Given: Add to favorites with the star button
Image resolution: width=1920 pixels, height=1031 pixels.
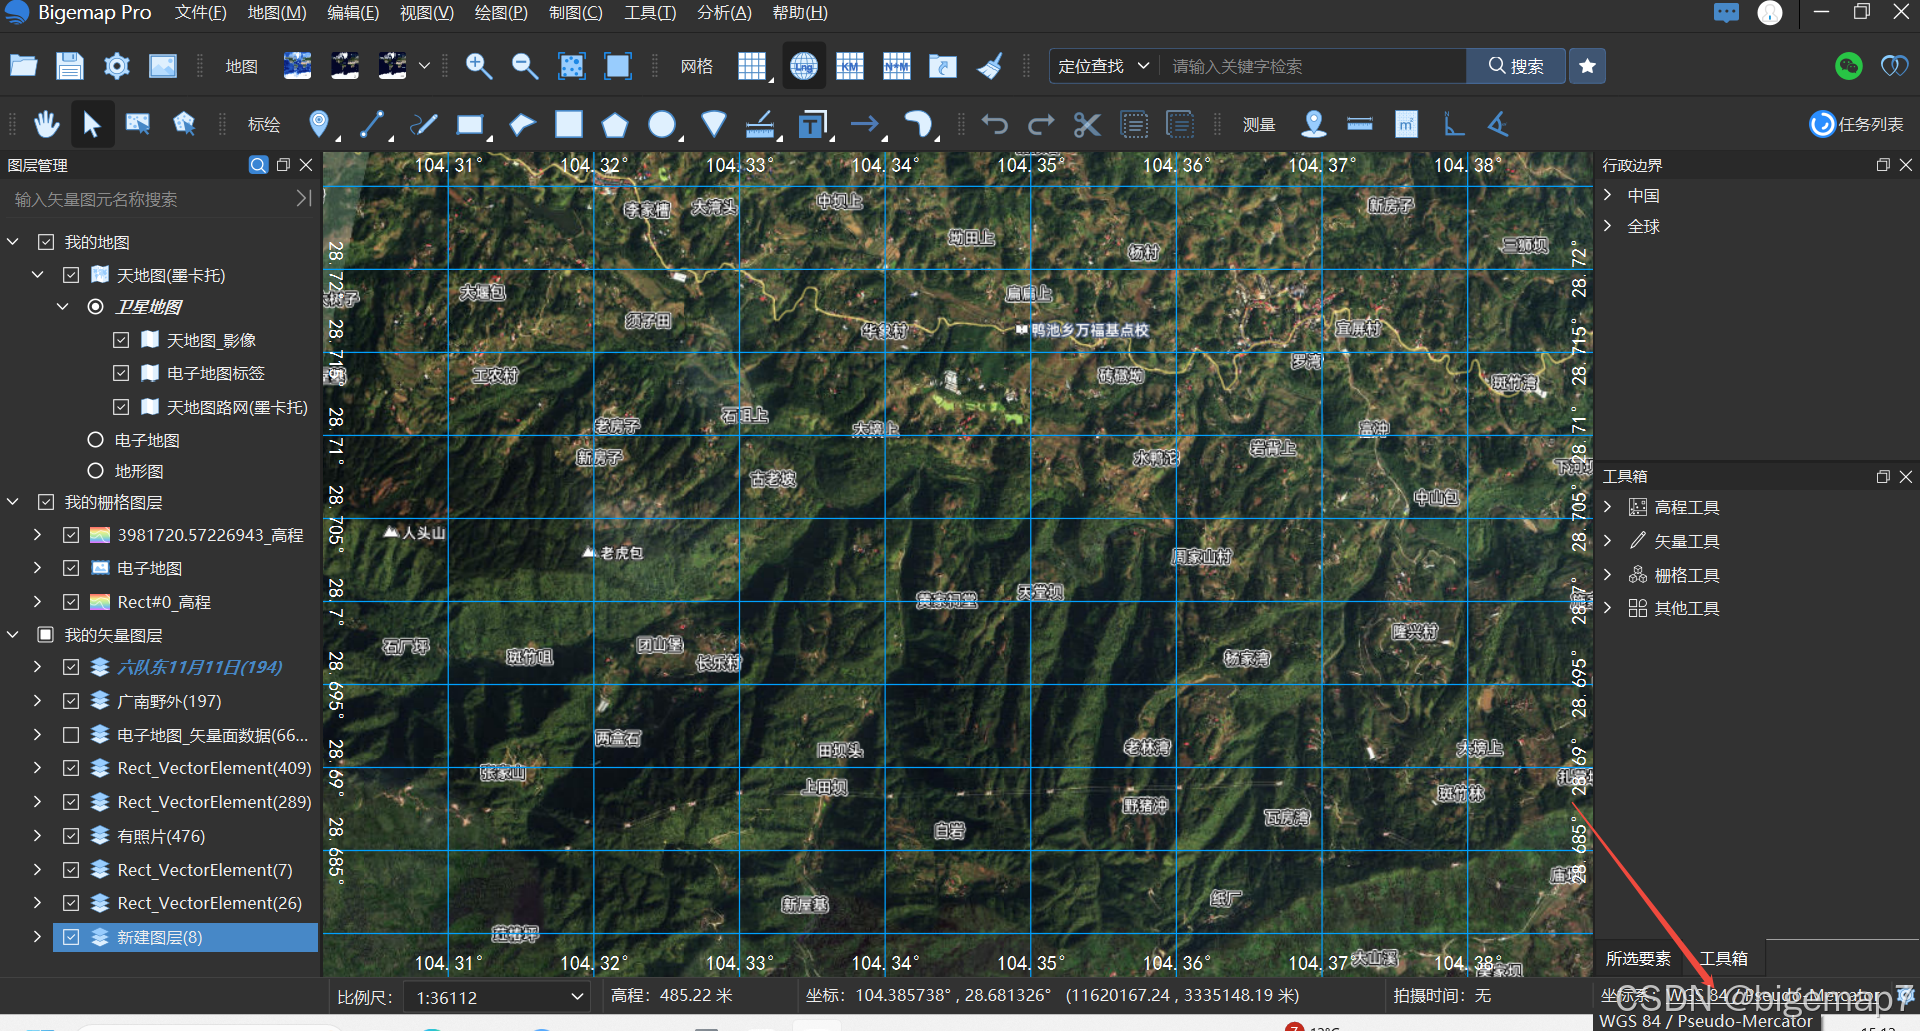Looking at the screenshot, I should point(1587,66).
